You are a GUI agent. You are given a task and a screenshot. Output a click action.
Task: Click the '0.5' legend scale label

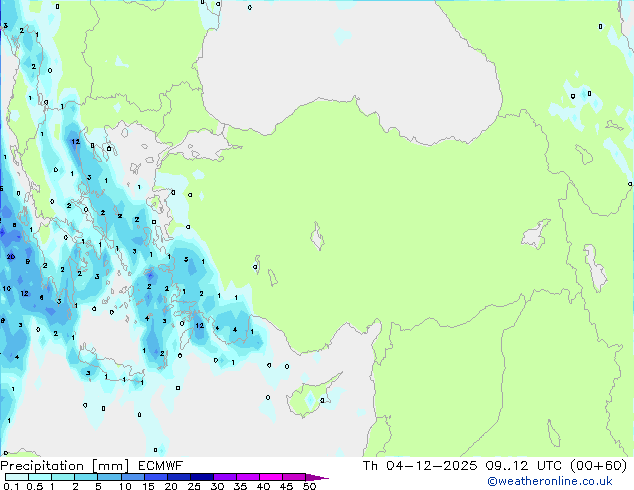pos(35,486)
